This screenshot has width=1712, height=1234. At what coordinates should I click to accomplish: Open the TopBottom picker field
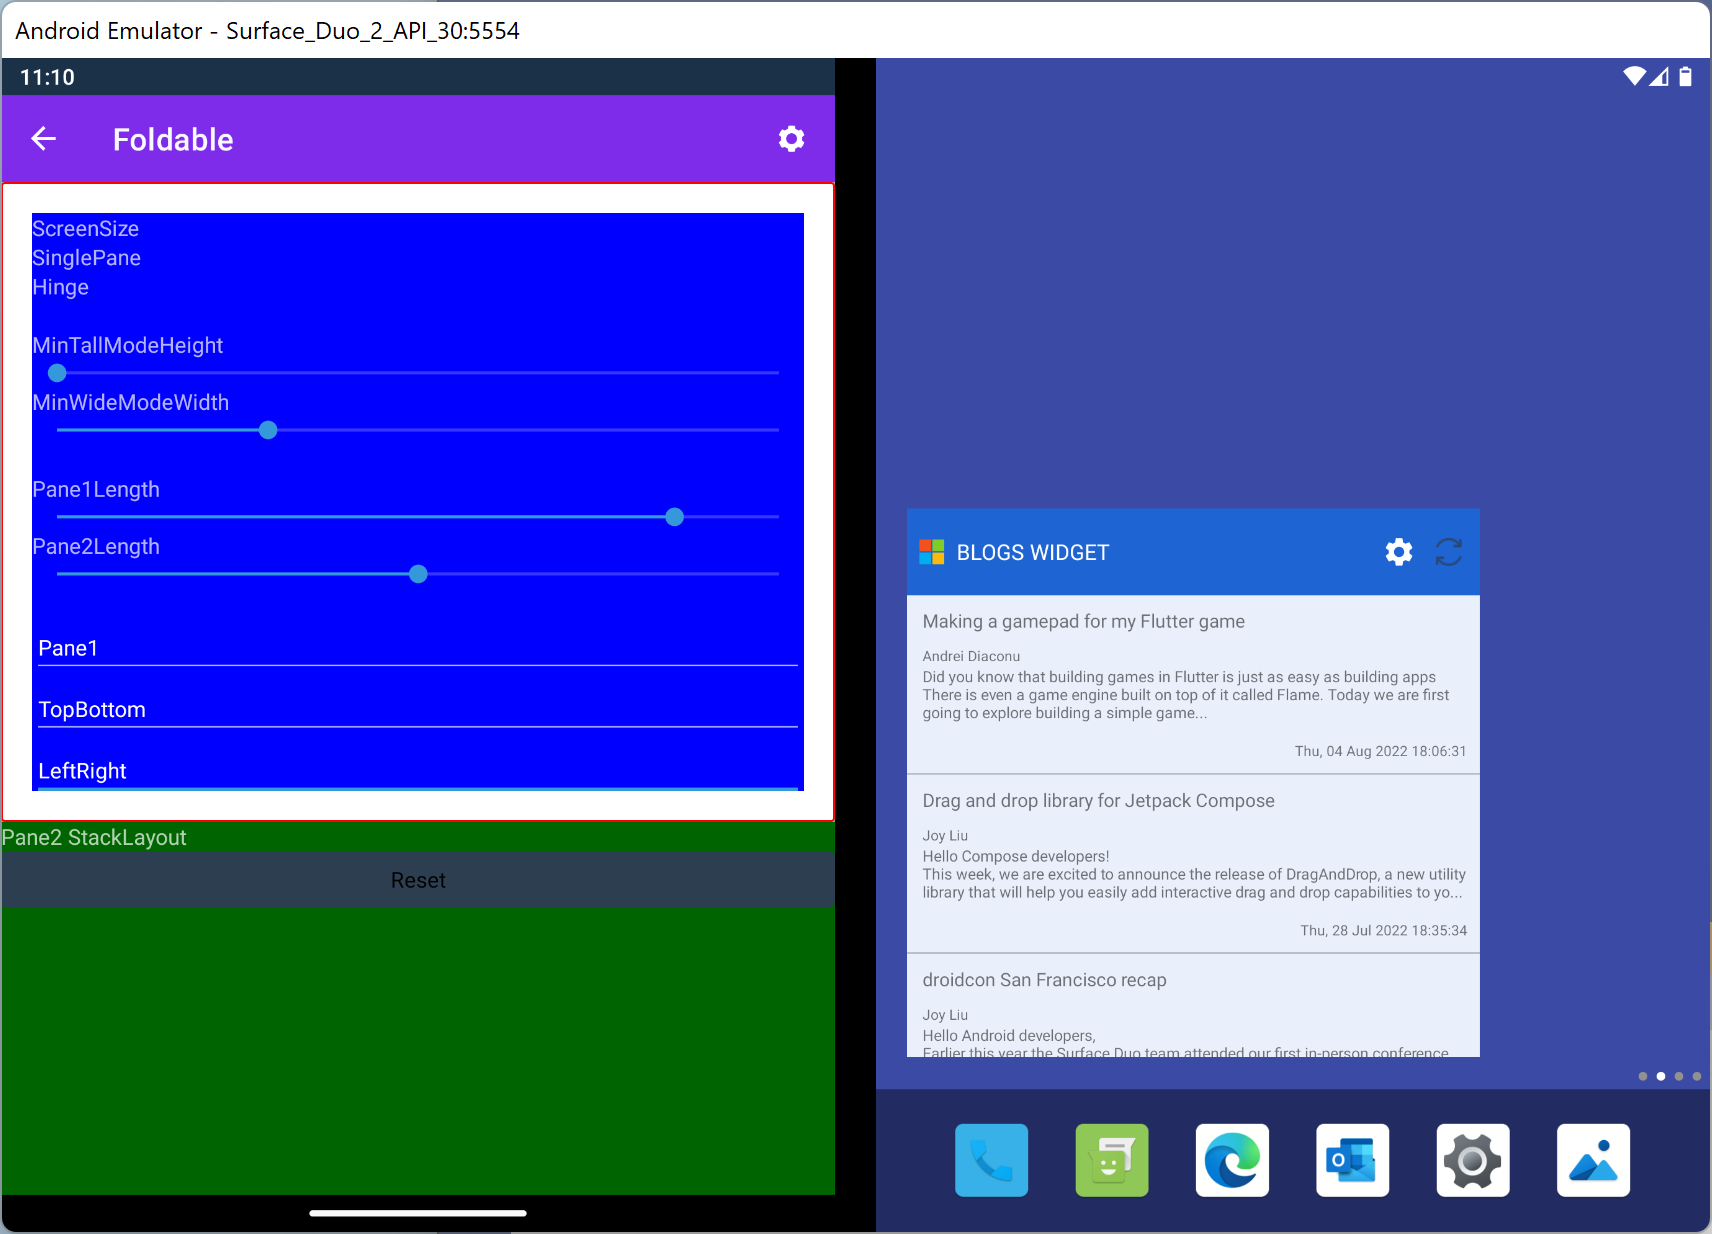418,709
